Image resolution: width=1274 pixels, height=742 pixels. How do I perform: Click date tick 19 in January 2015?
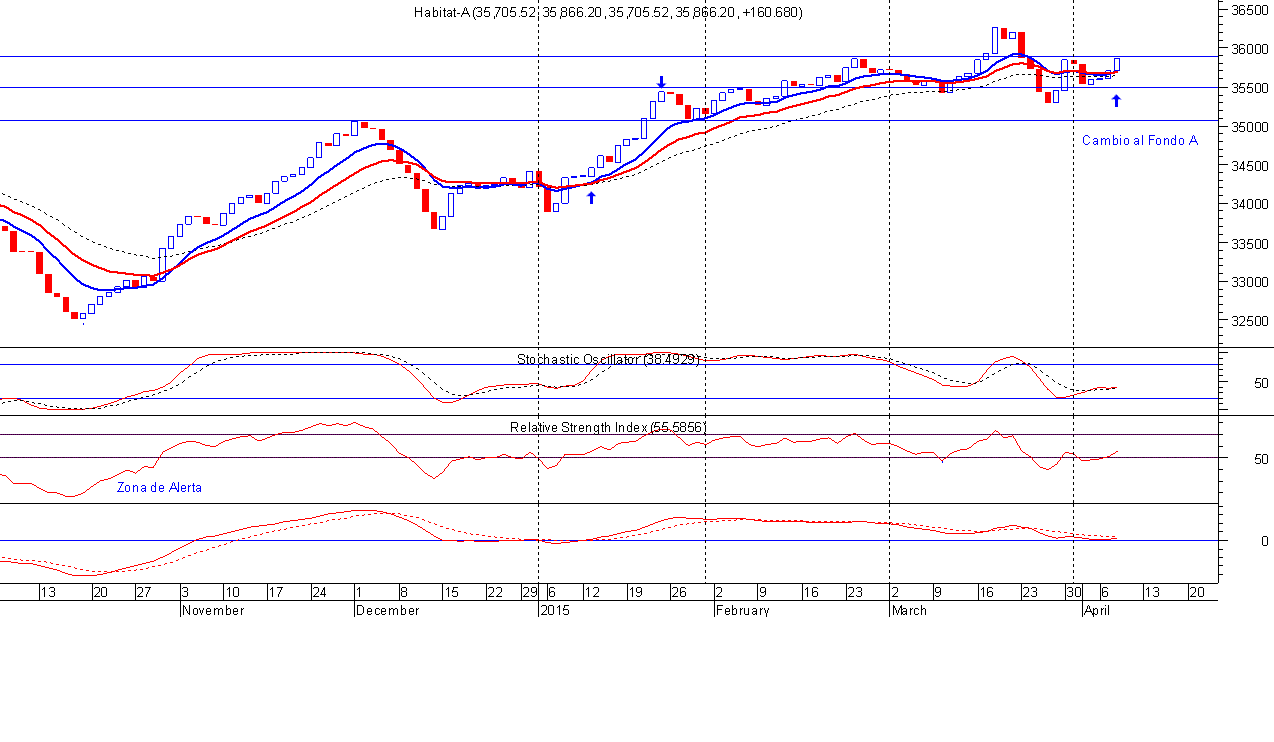coord(636,592)
